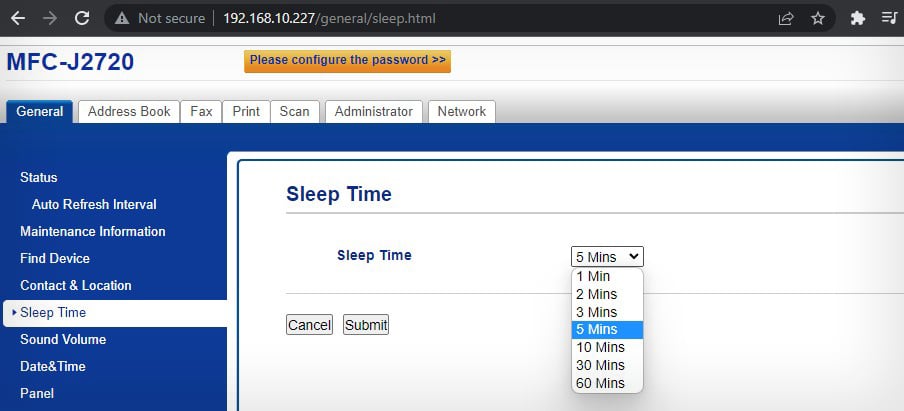Switch to the Address Book tab
This screenshot has width=904, height=411.
click(129, 112)
